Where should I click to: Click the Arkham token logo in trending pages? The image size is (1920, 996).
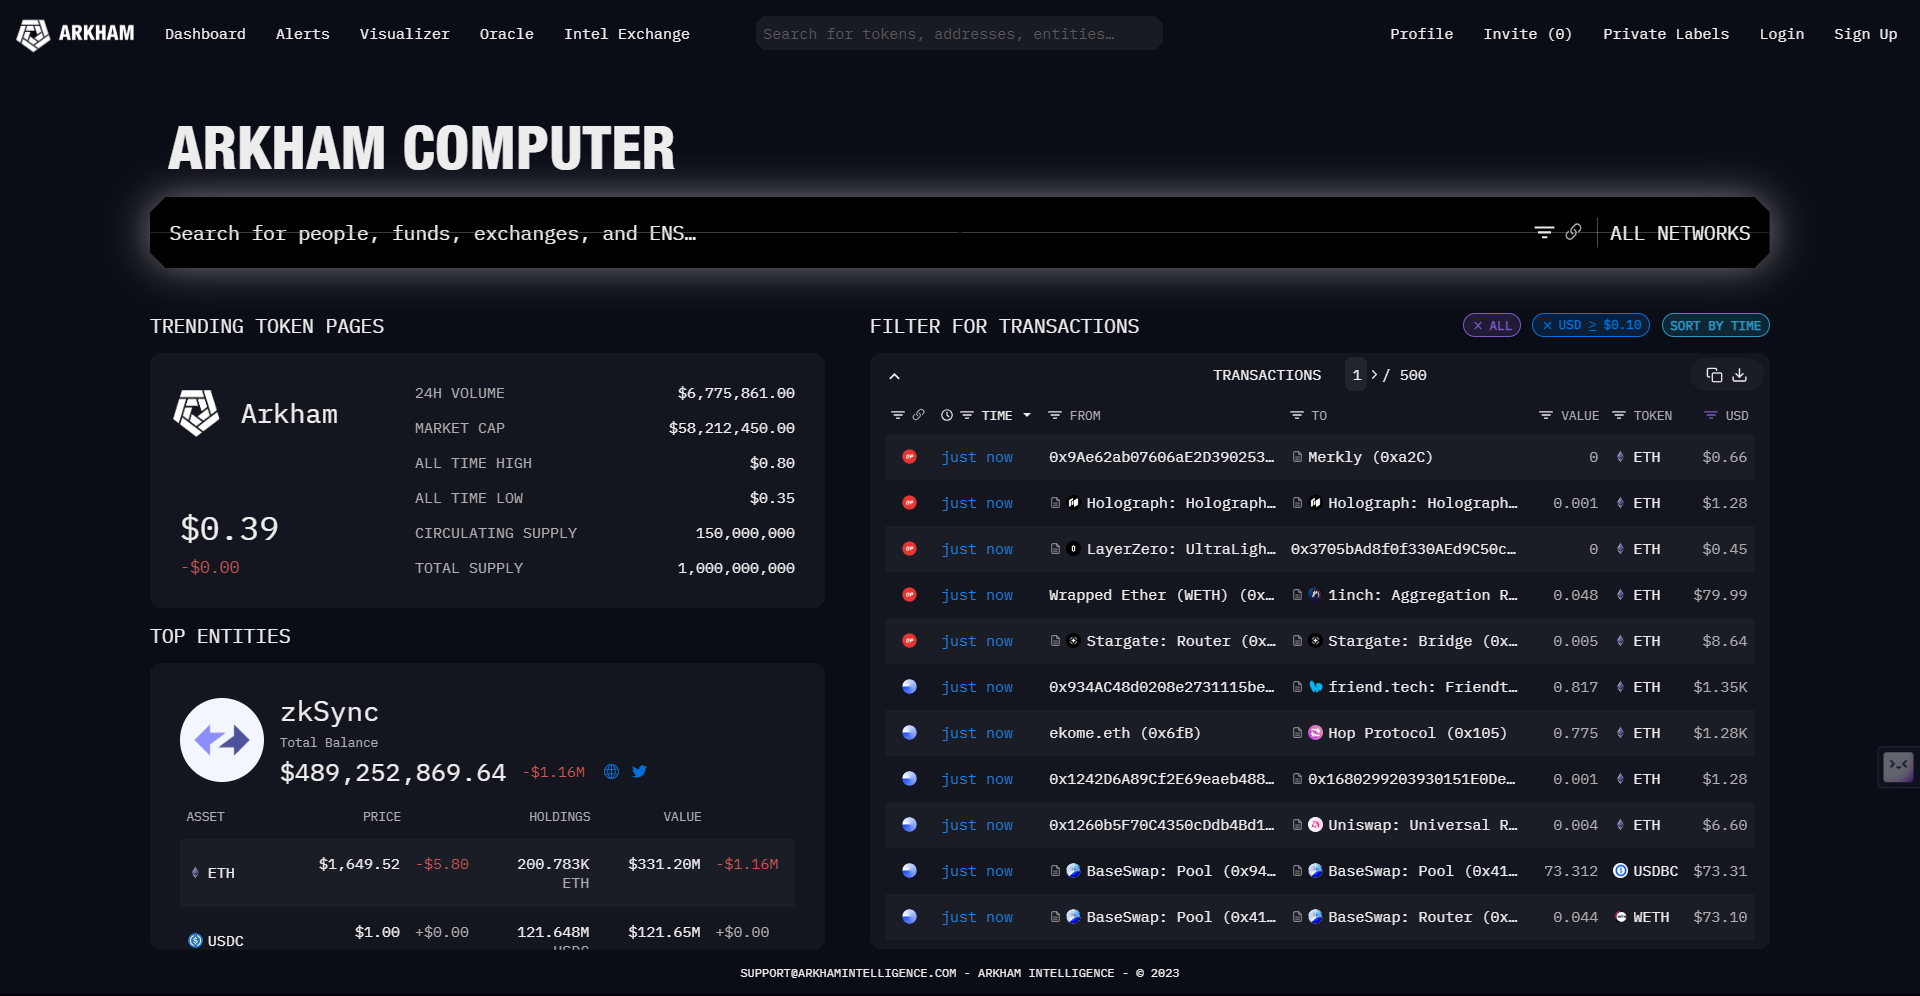point(196,413)
